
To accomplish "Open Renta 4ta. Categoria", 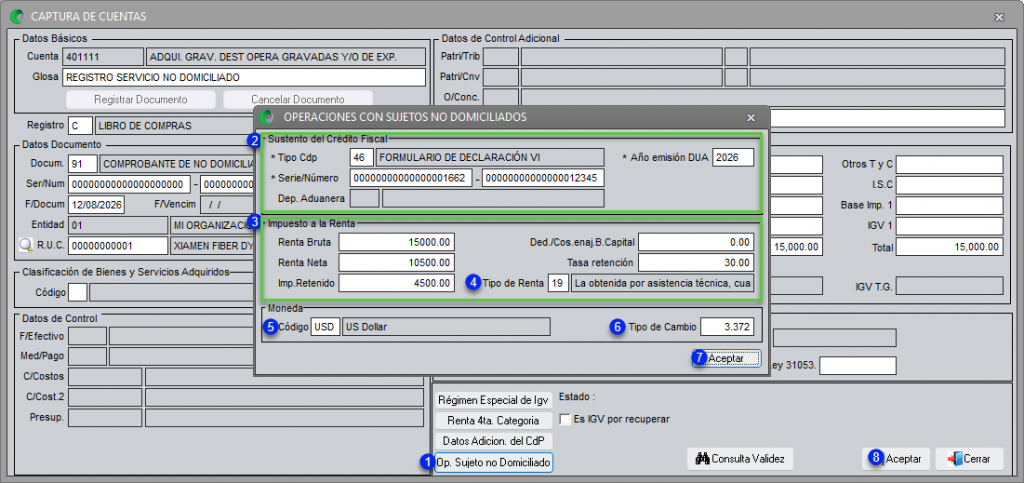I will 494,420.
